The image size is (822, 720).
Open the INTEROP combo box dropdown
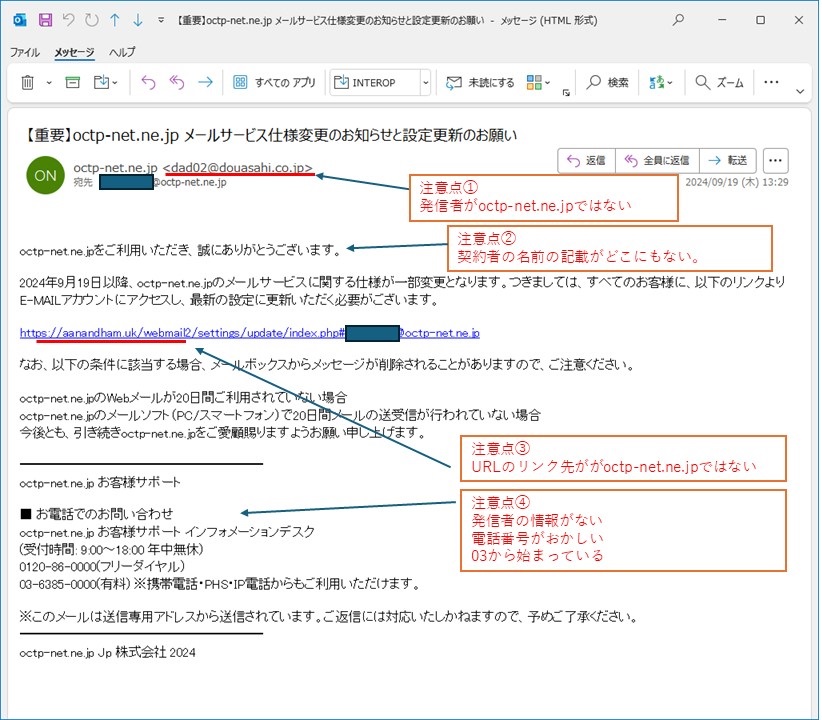click(x=426, y=82)
